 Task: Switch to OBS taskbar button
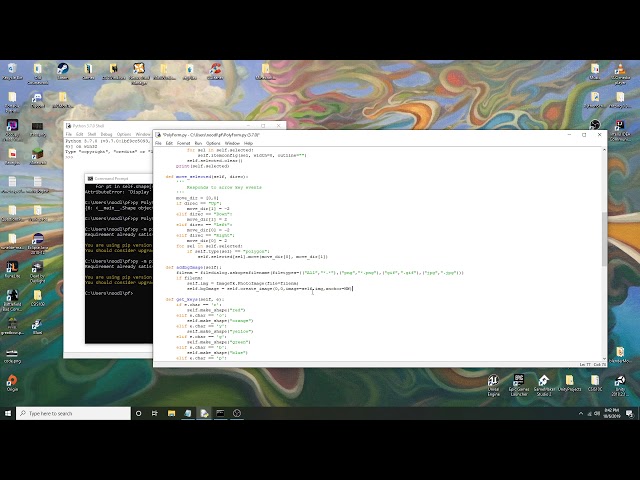(237, 413)
